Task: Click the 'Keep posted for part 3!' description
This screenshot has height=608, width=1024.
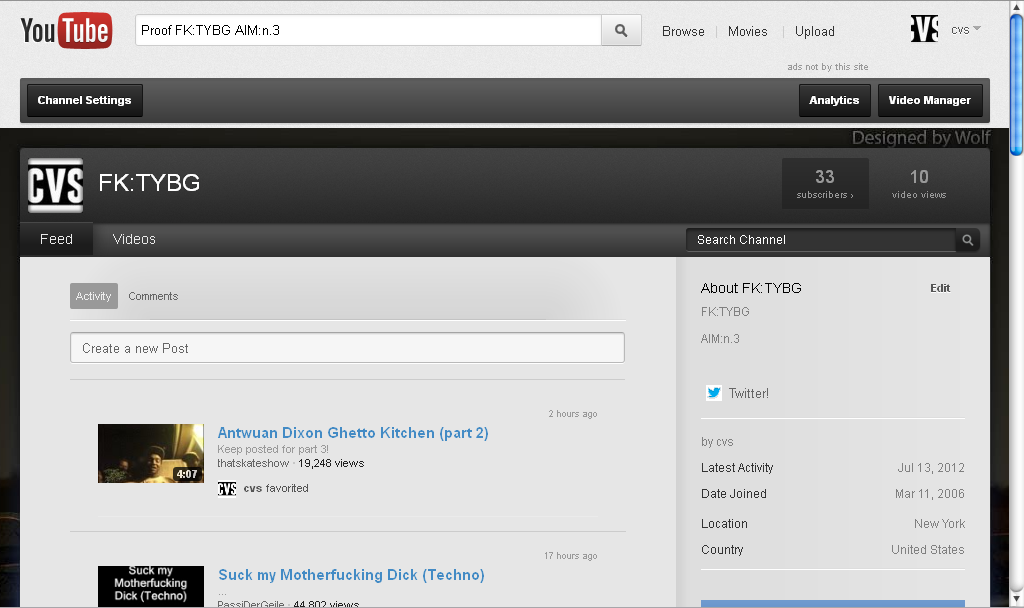Action: pos(273,449)
